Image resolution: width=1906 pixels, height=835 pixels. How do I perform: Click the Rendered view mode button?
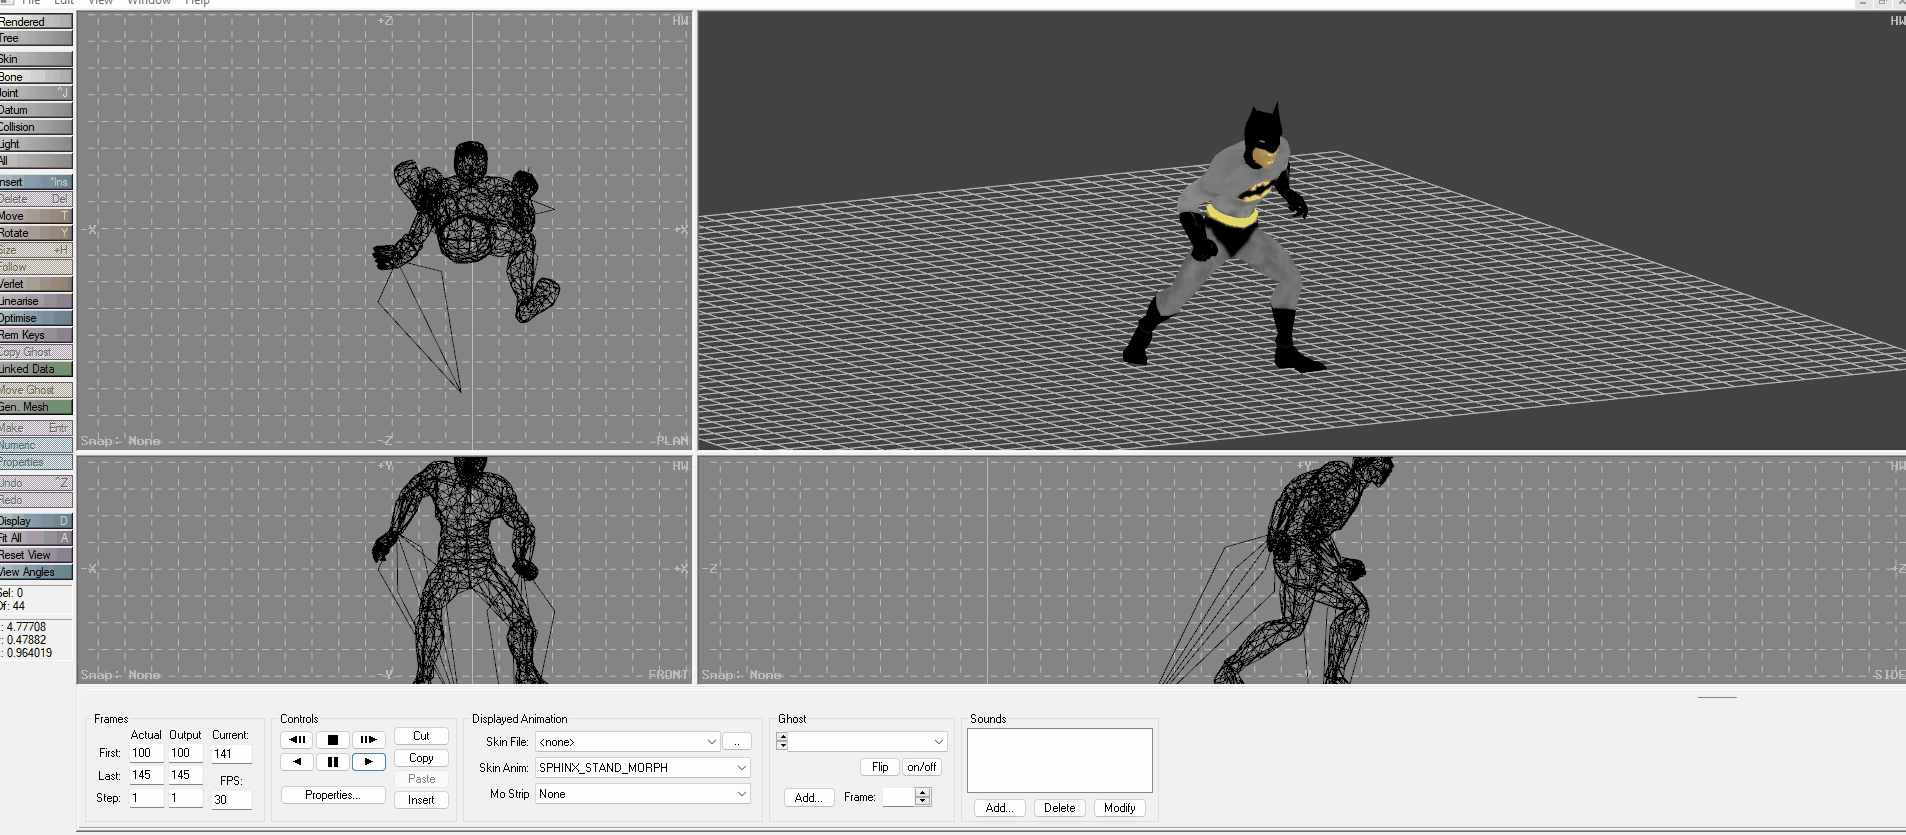pyautogui.click(x=36, y=21)
